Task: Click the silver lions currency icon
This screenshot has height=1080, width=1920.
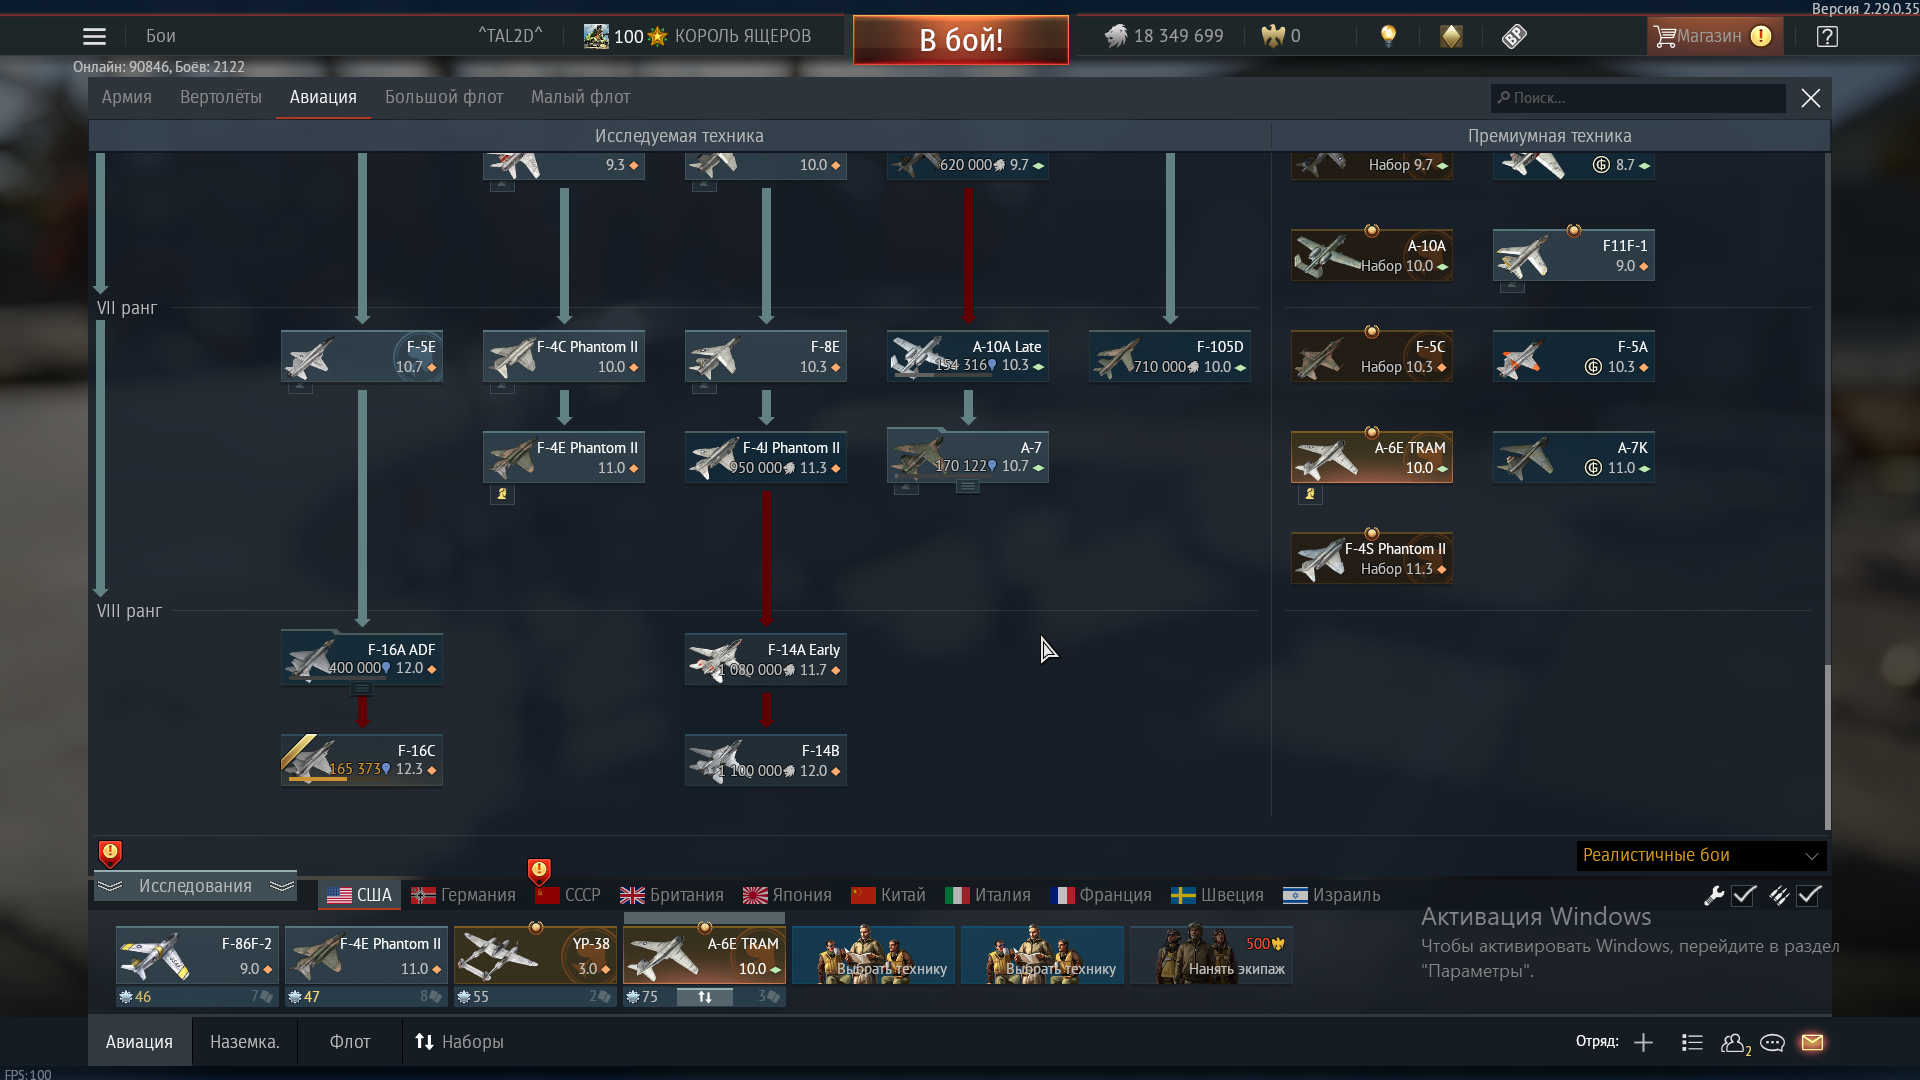Action: tap(1115, 36)
